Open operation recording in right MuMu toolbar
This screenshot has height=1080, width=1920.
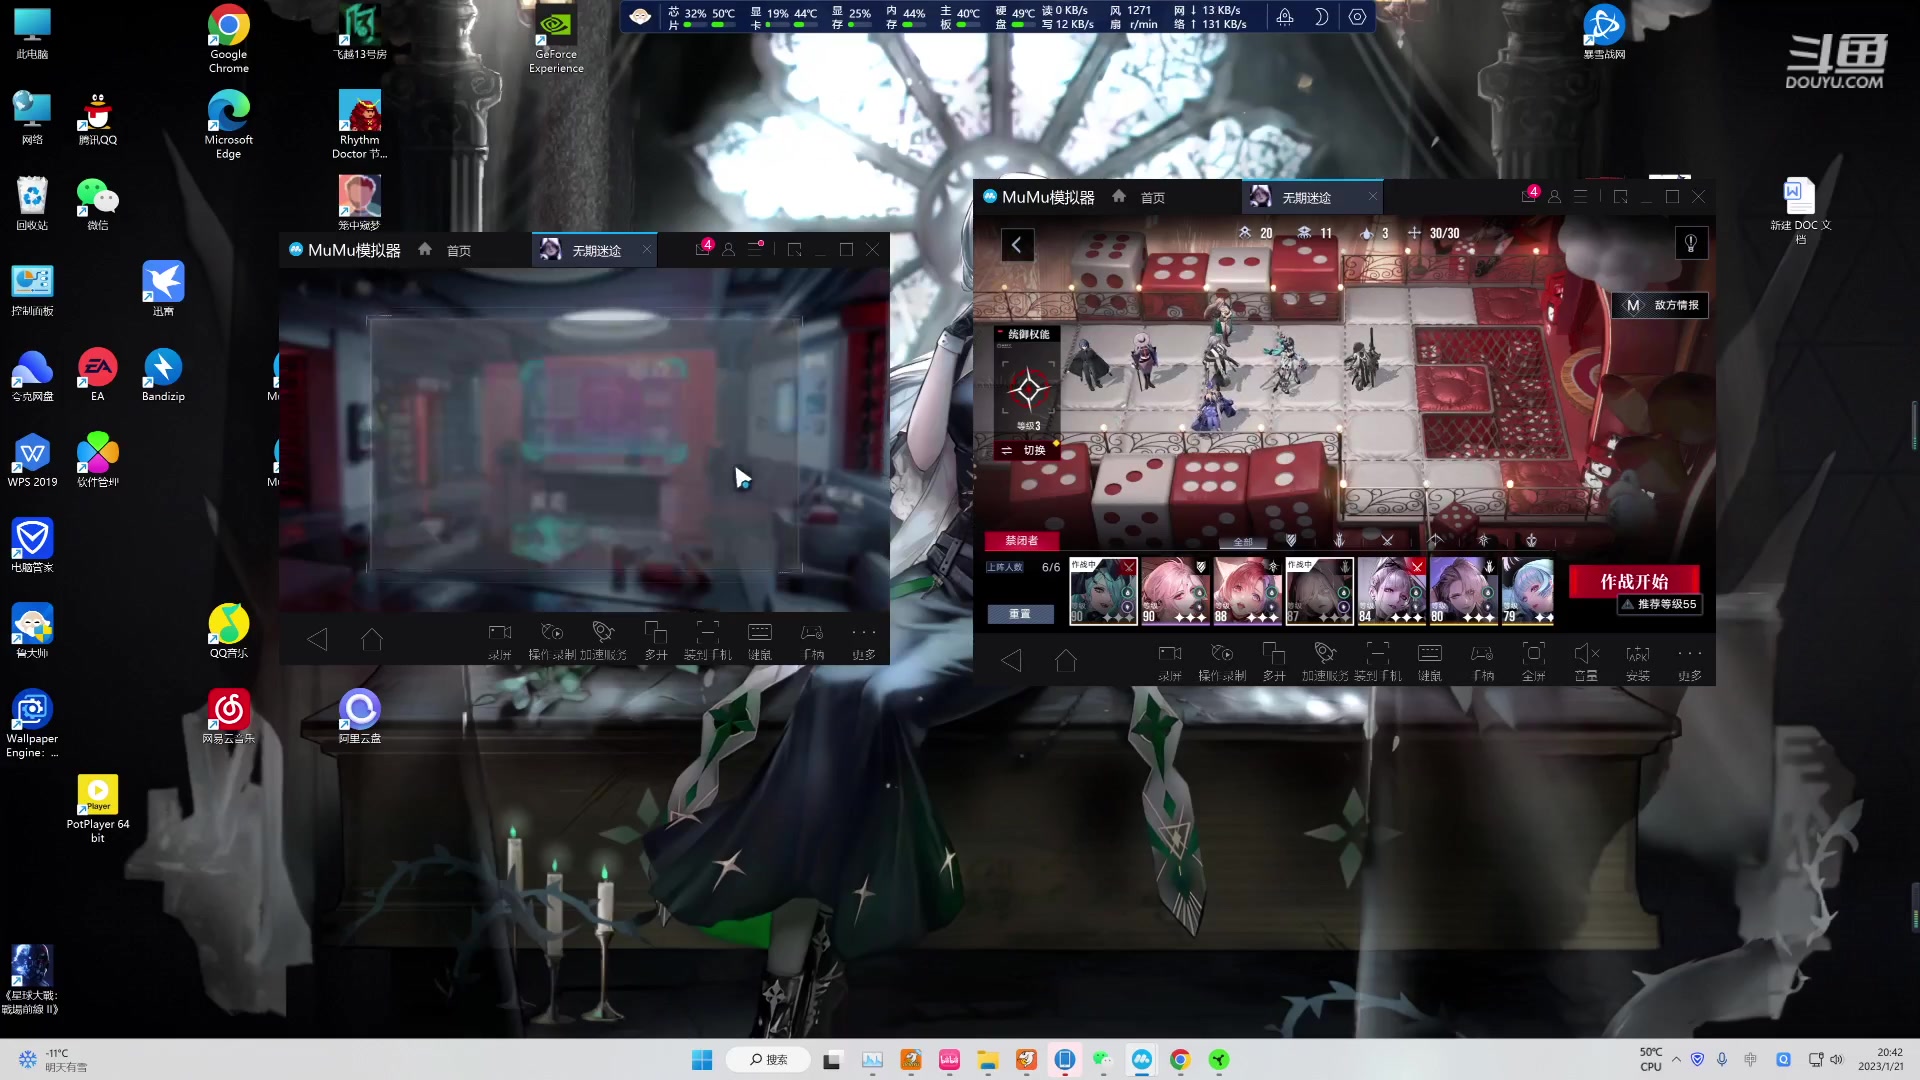coord(1222,662)
